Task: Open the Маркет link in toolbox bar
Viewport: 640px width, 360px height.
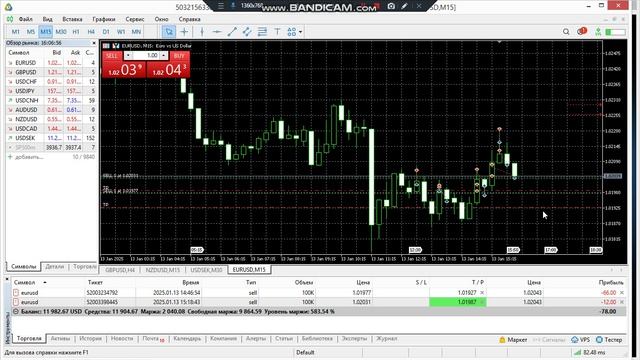Action: tap(513, 340)
